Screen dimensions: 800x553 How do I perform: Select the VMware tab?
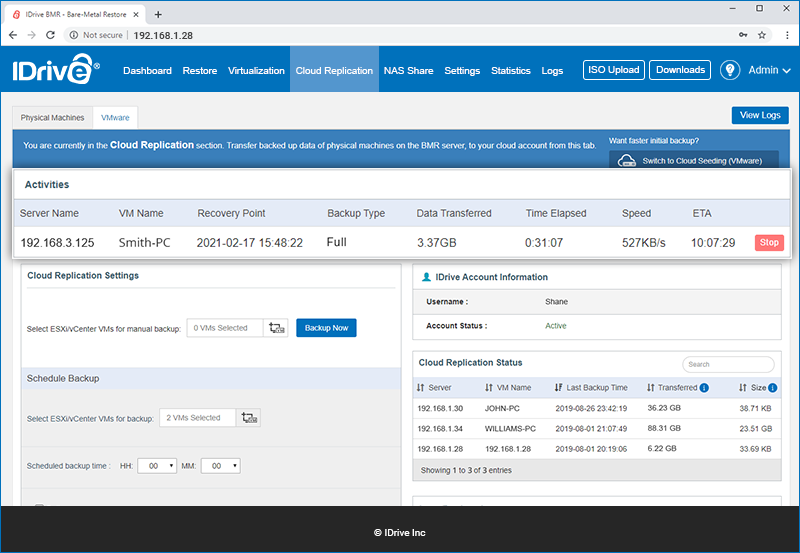(x=115, y=118)
